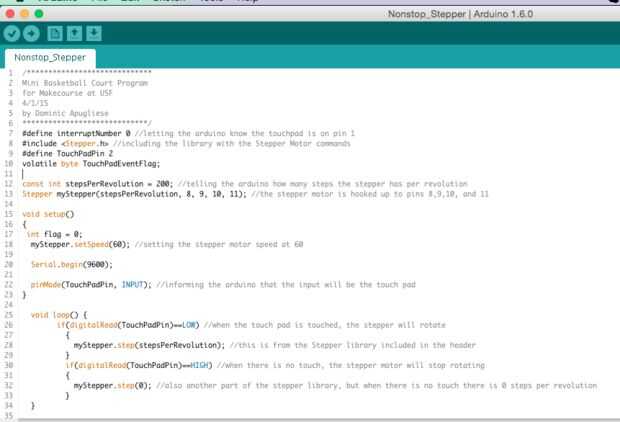Click the comment 'Mini Basketball Court Program'
Screen dimensions: 620x422
[x=85, y=83]
